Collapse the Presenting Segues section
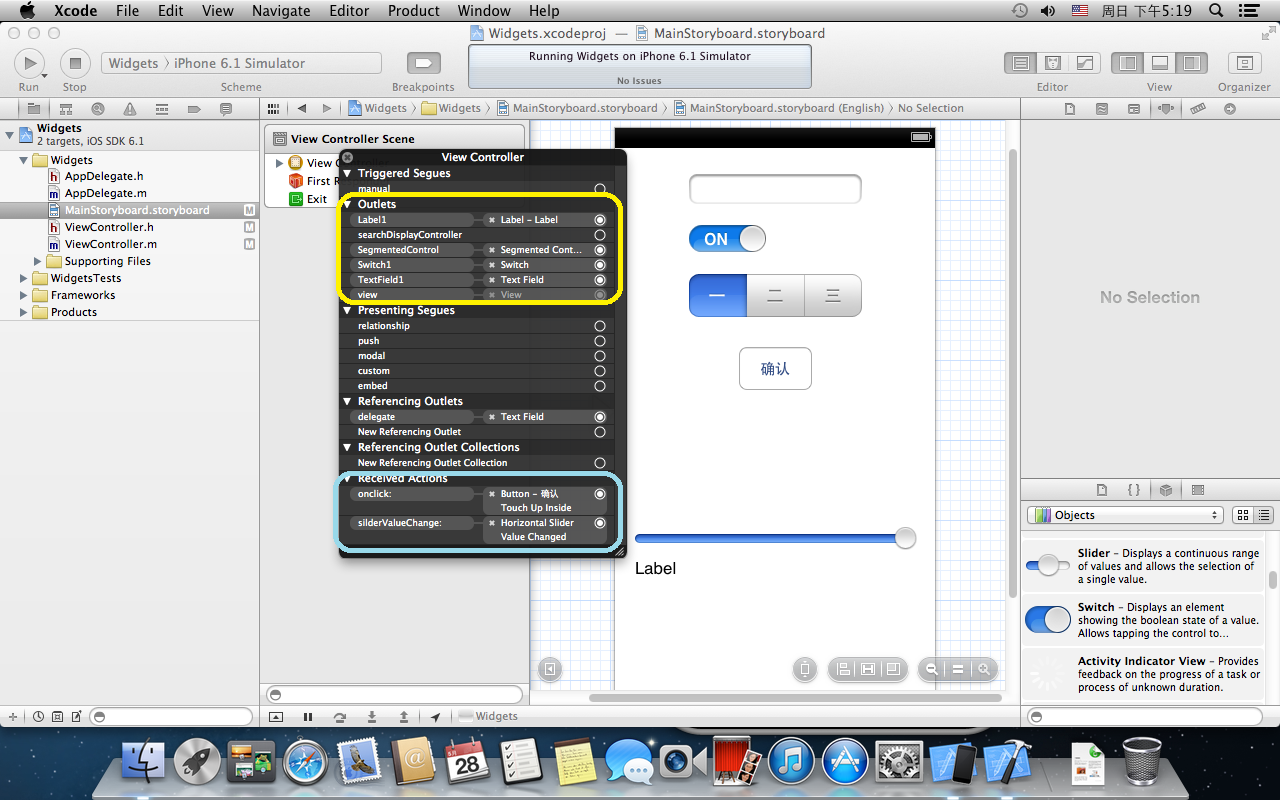Viewport: 1280px width, 800px height. tap(347, 310)
